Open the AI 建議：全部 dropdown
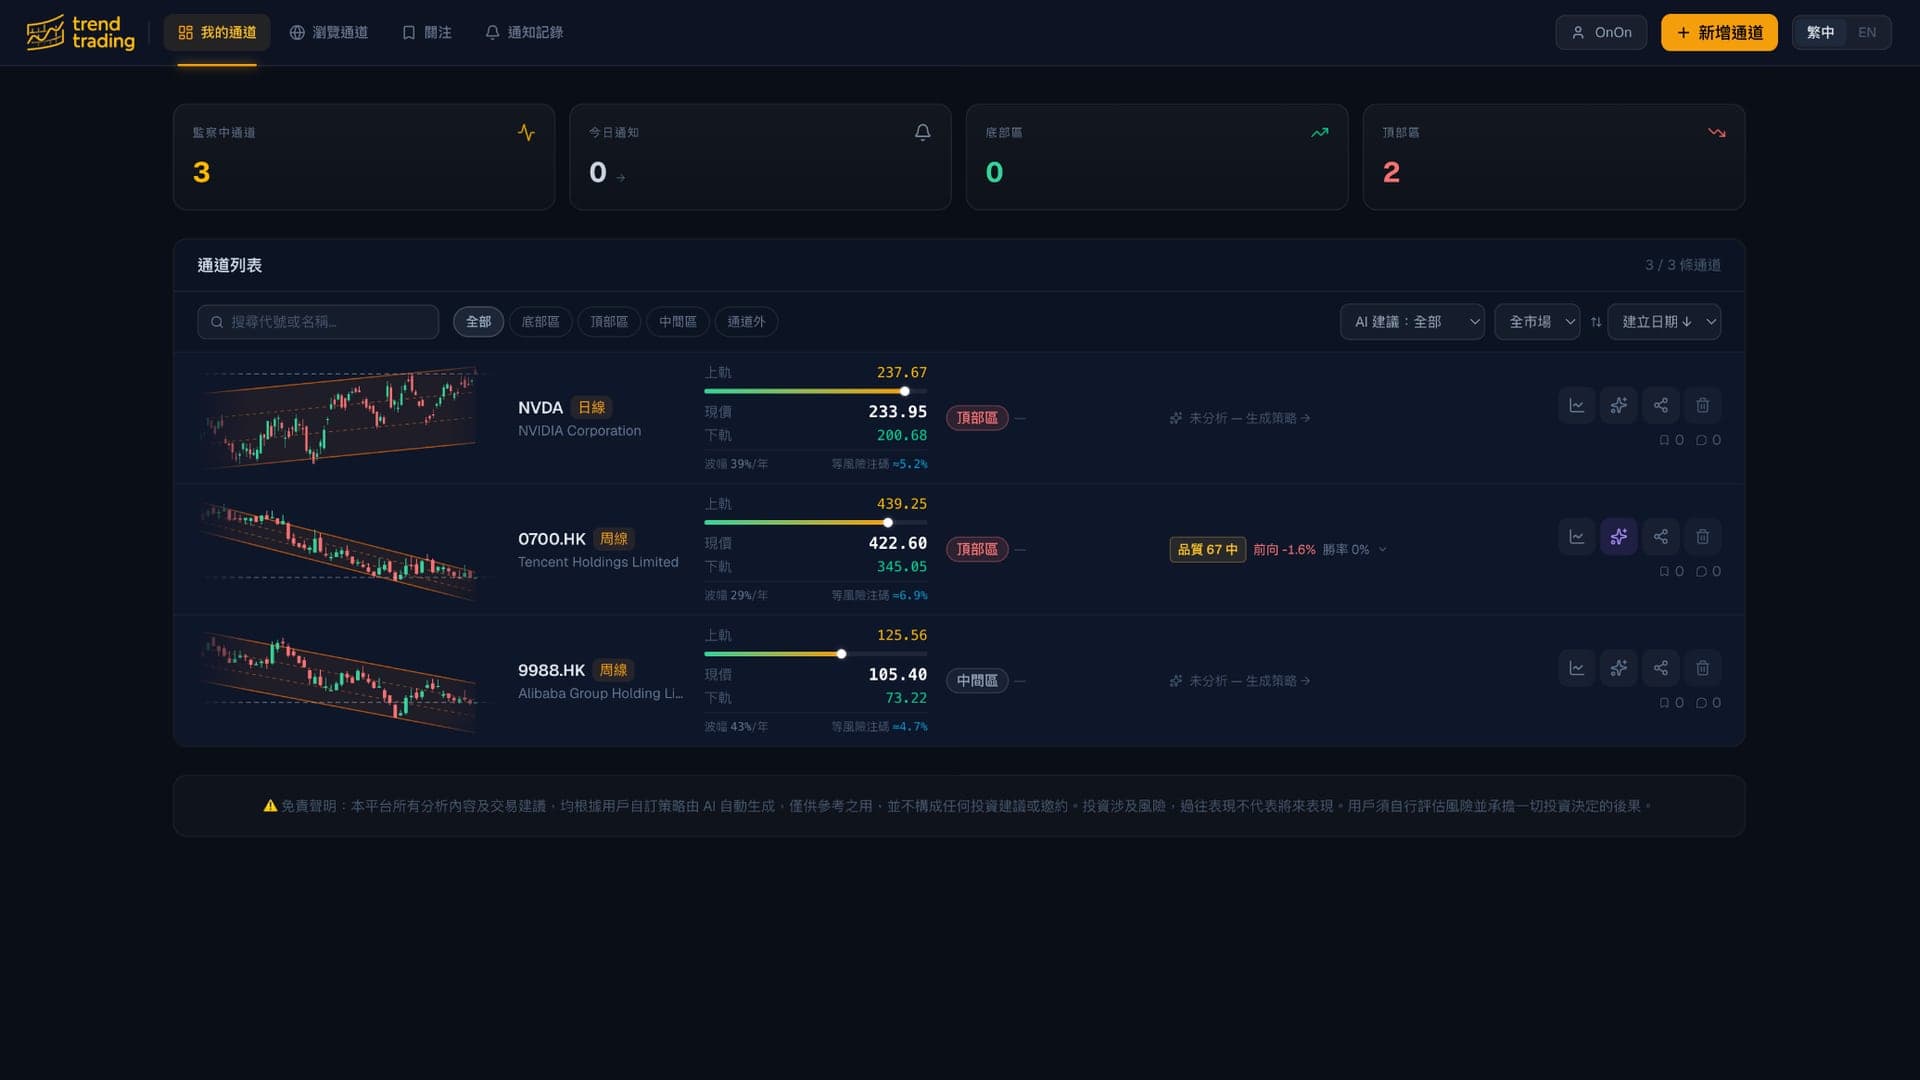Screen dimensions: 1920x1080 (x=1412, y=322)
